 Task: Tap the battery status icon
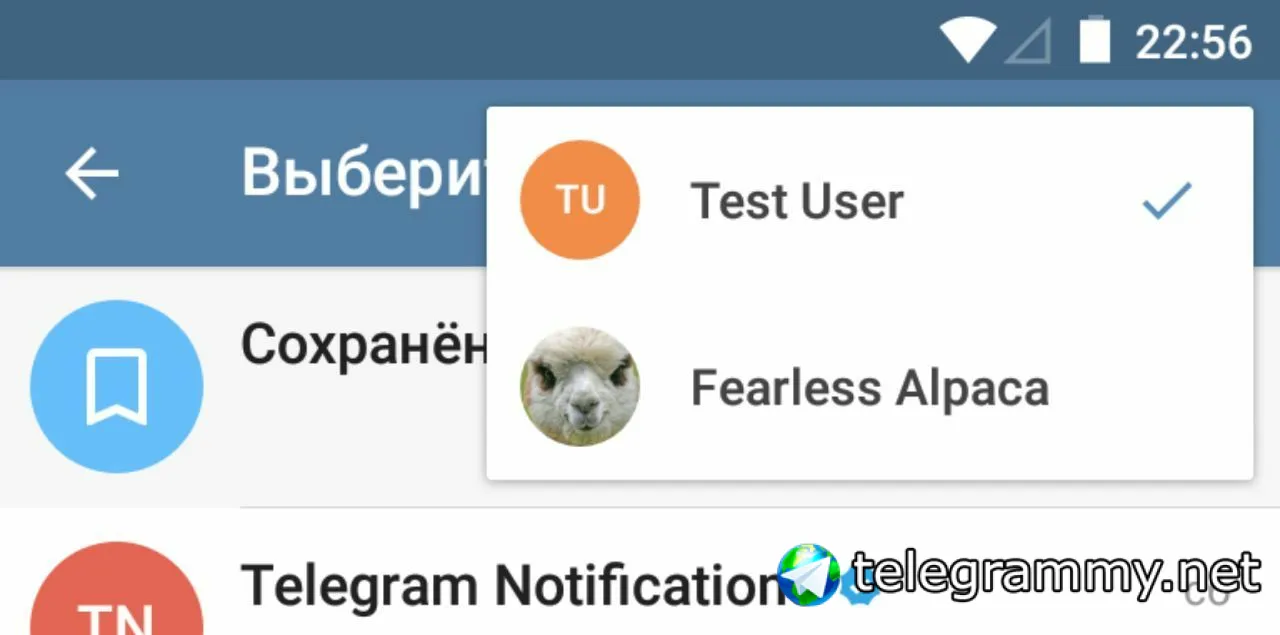(1095, 40)
